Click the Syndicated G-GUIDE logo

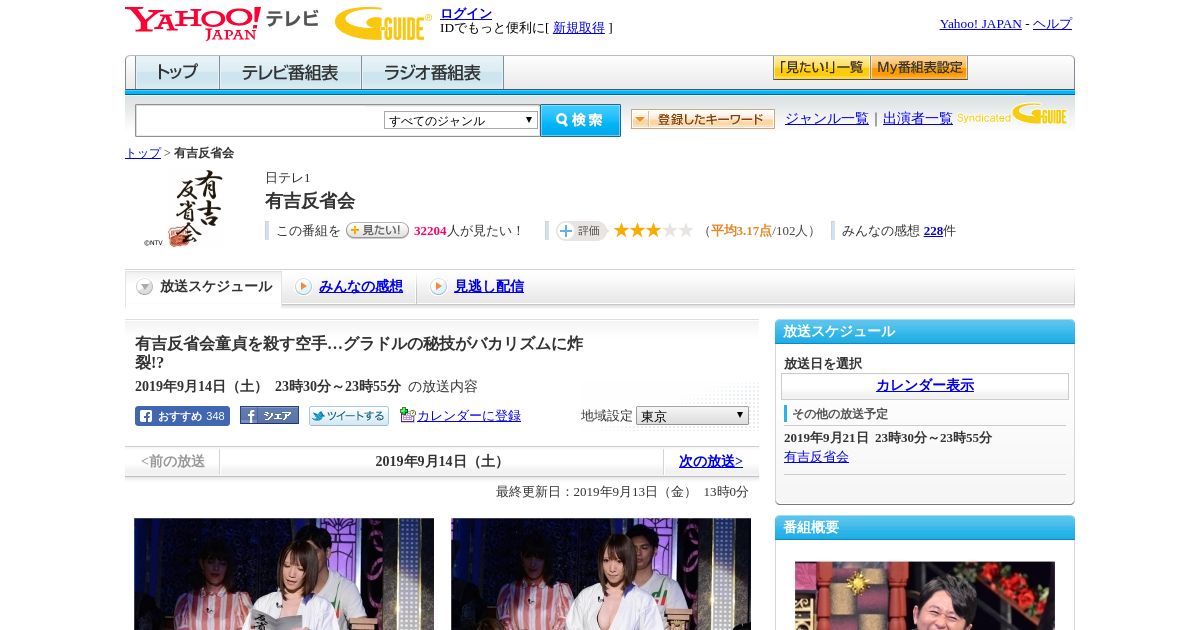1012,114
